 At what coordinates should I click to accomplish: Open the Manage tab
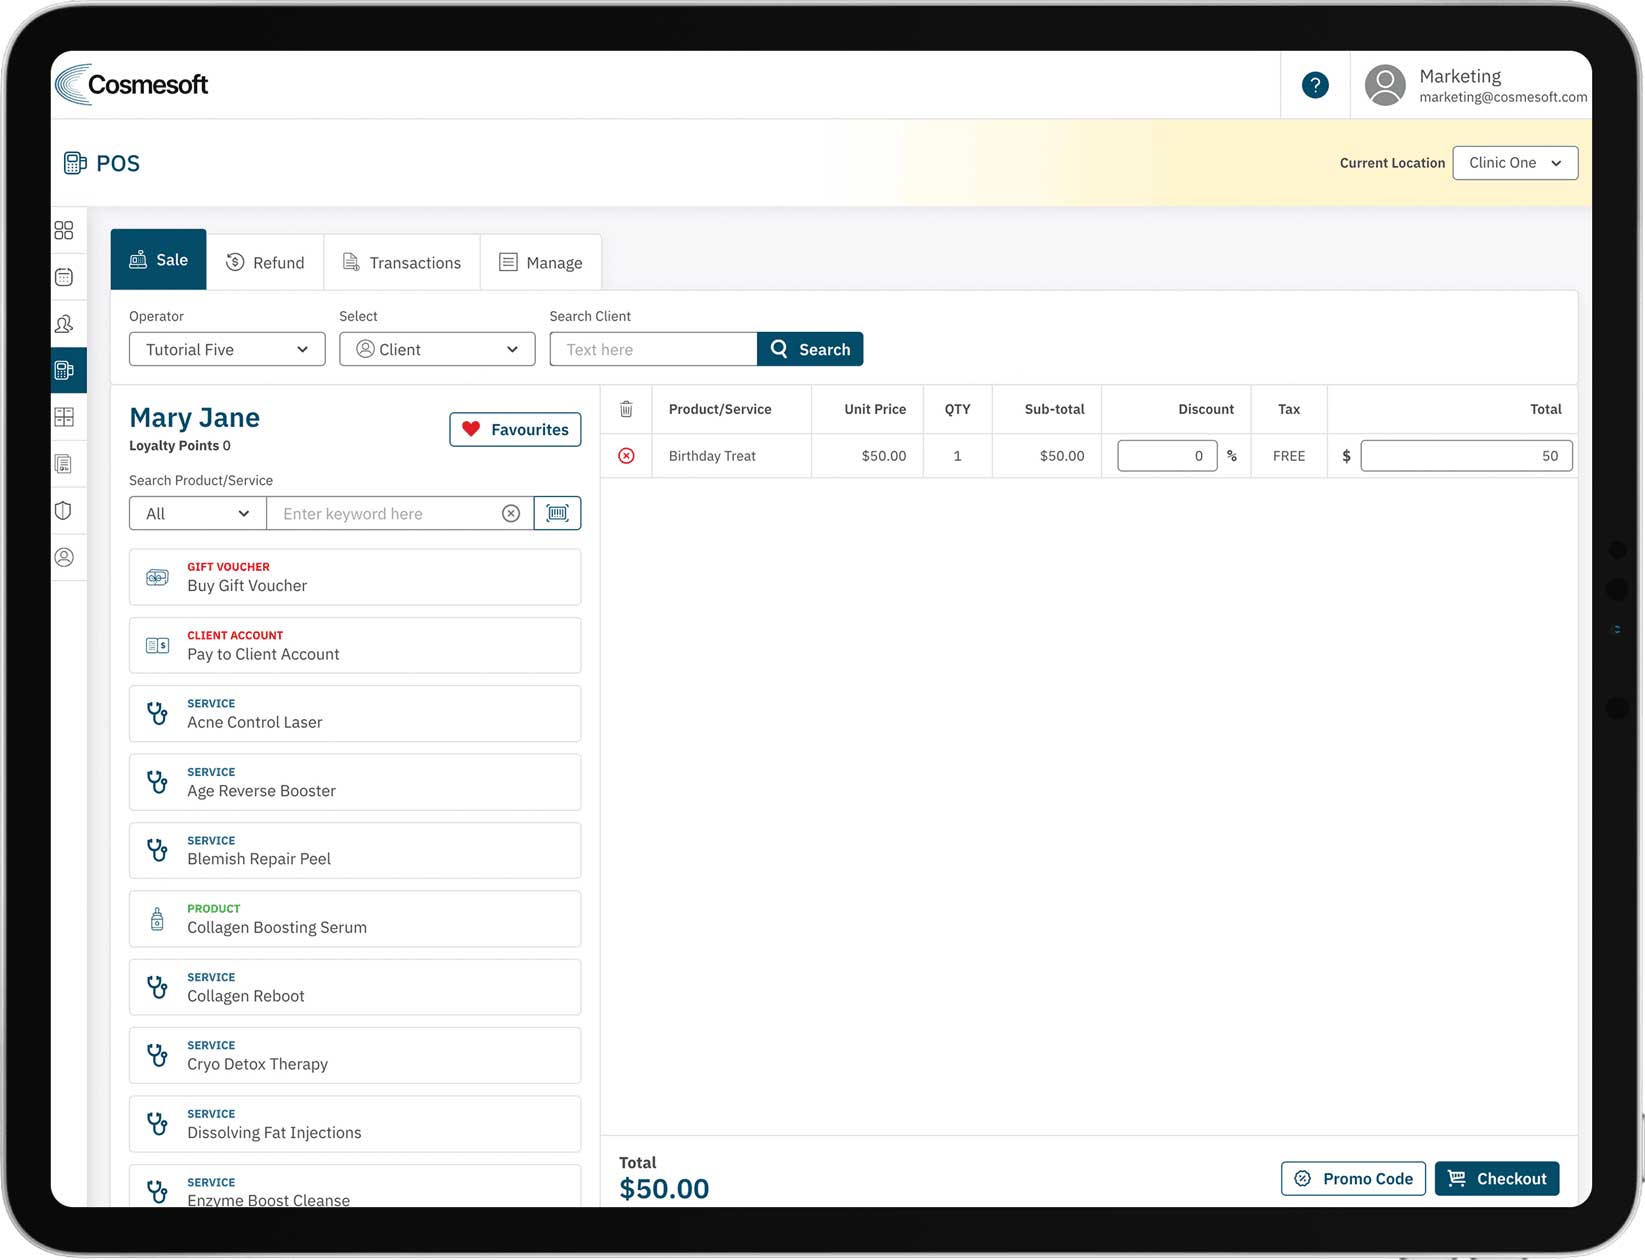tap(541, 262)
